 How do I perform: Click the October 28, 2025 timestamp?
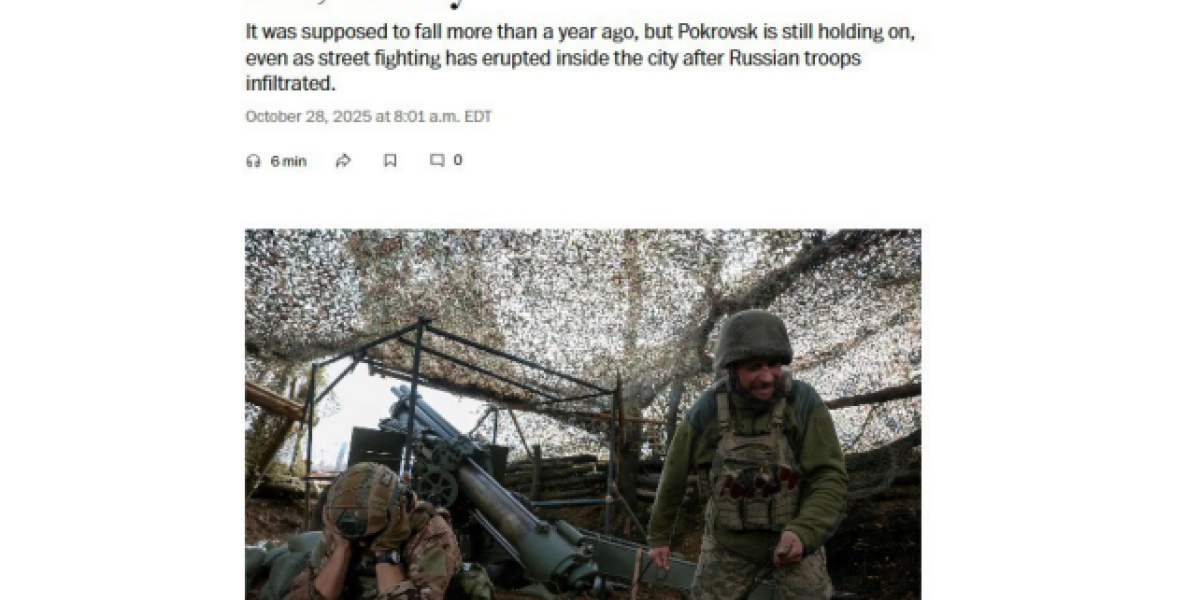click(x=368, y=117)
